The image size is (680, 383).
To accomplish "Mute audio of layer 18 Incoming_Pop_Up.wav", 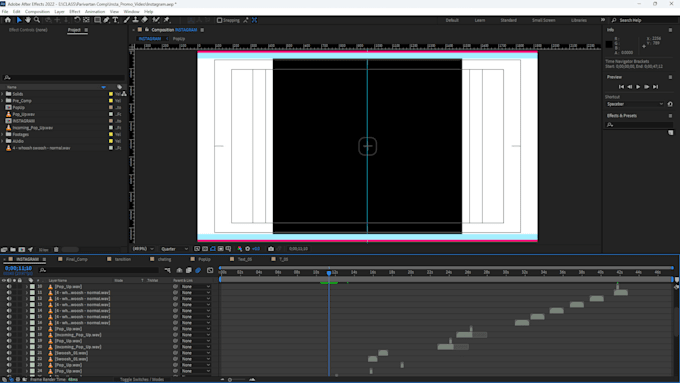I will pos(9,335).
